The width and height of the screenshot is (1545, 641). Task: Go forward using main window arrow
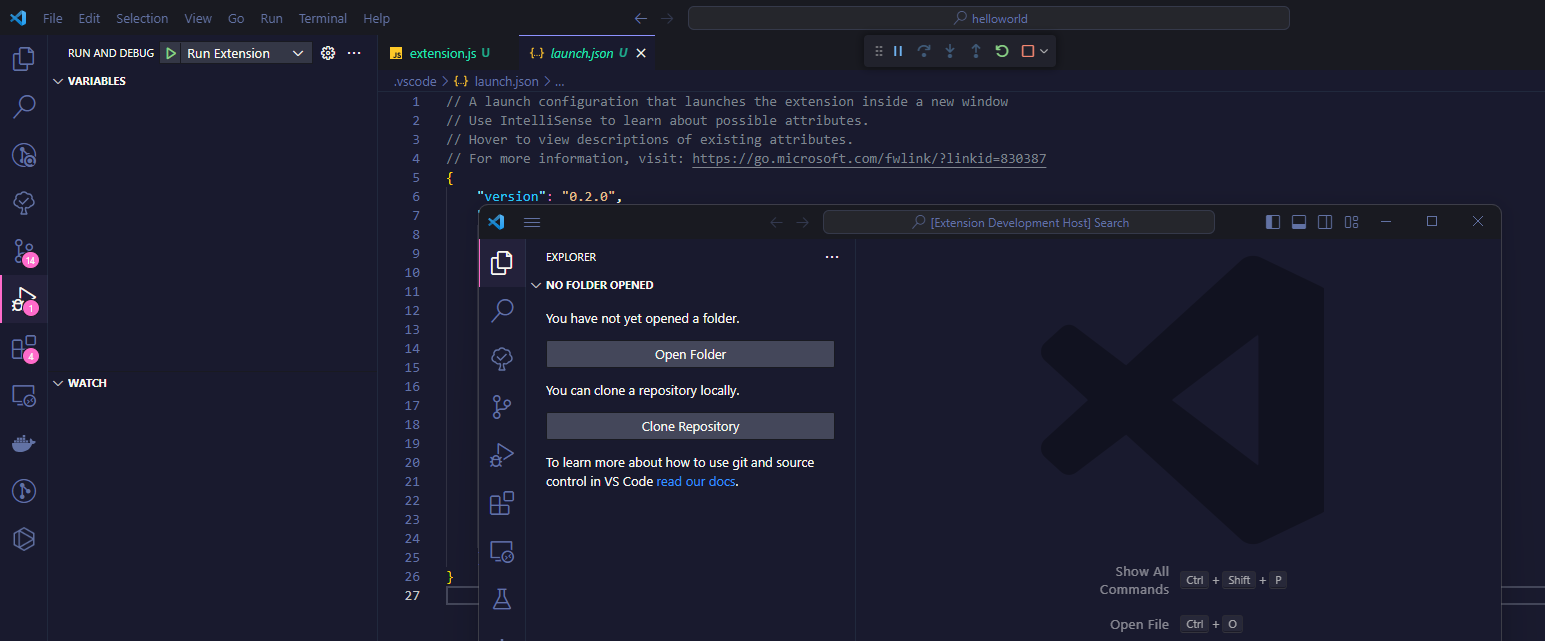coord(667,18)
